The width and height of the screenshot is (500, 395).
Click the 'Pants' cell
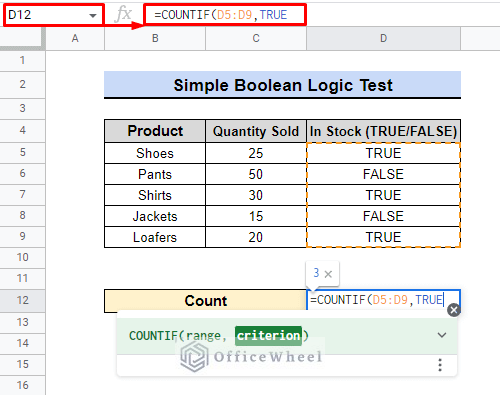pyautogui.click(x=155, y=174)
